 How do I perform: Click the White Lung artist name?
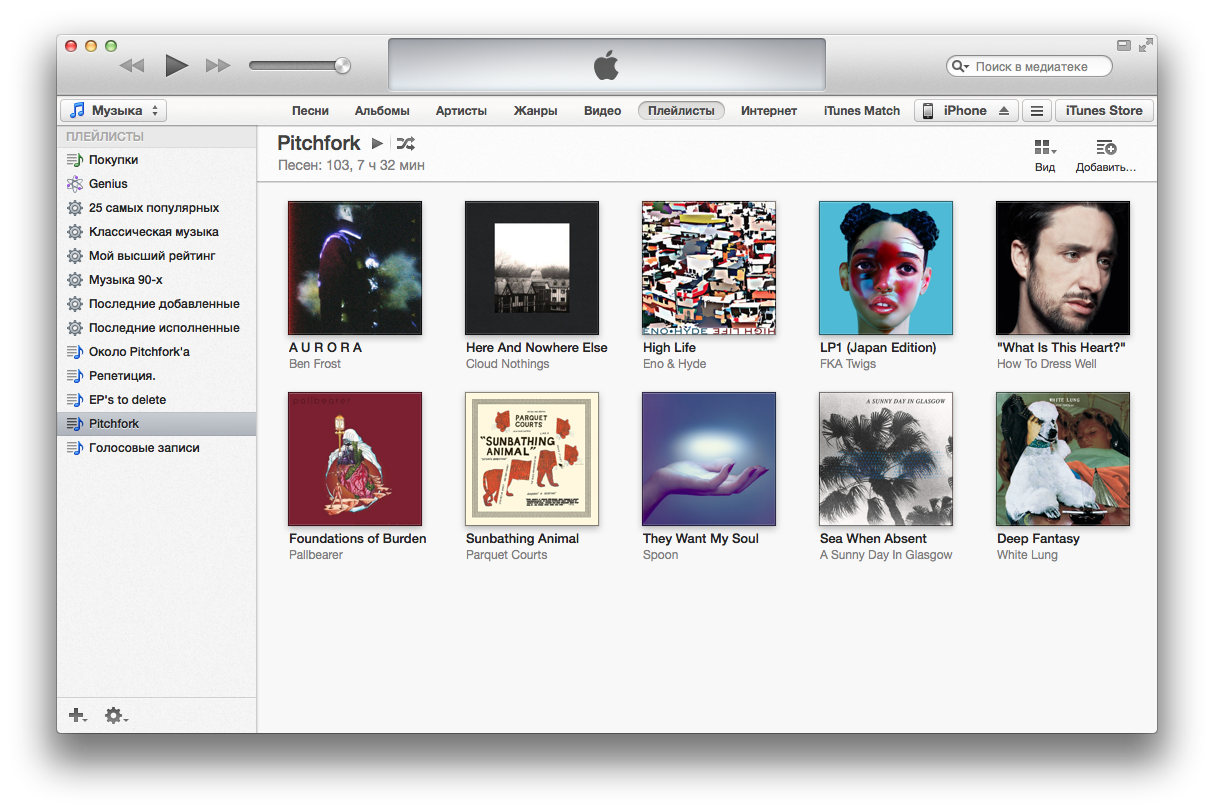pyautogui.click(x=1027, y=555)
